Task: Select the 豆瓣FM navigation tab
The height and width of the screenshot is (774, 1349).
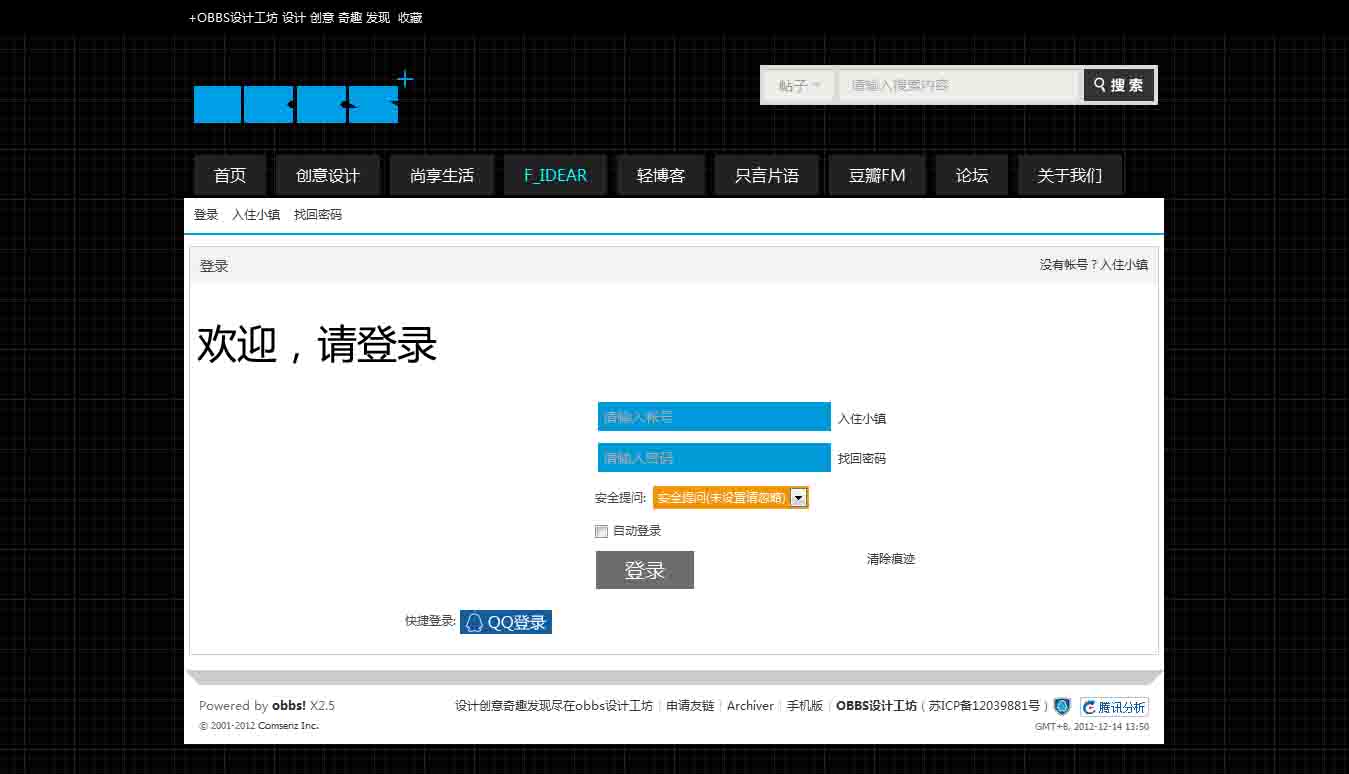Action: 877,175
